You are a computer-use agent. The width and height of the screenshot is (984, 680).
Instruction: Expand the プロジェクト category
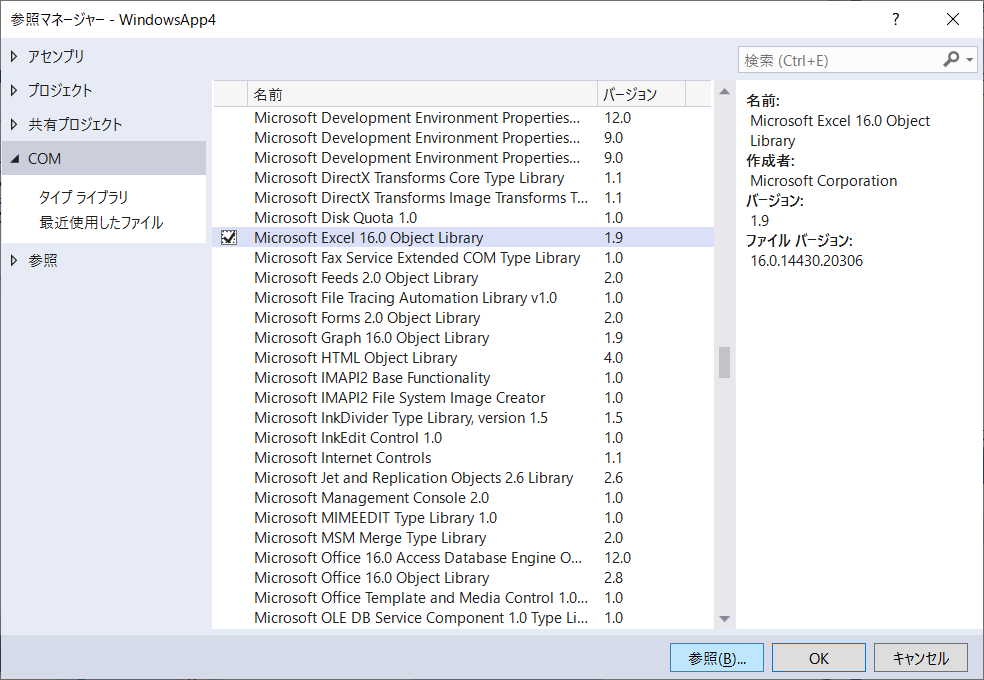tap(14, 90)
